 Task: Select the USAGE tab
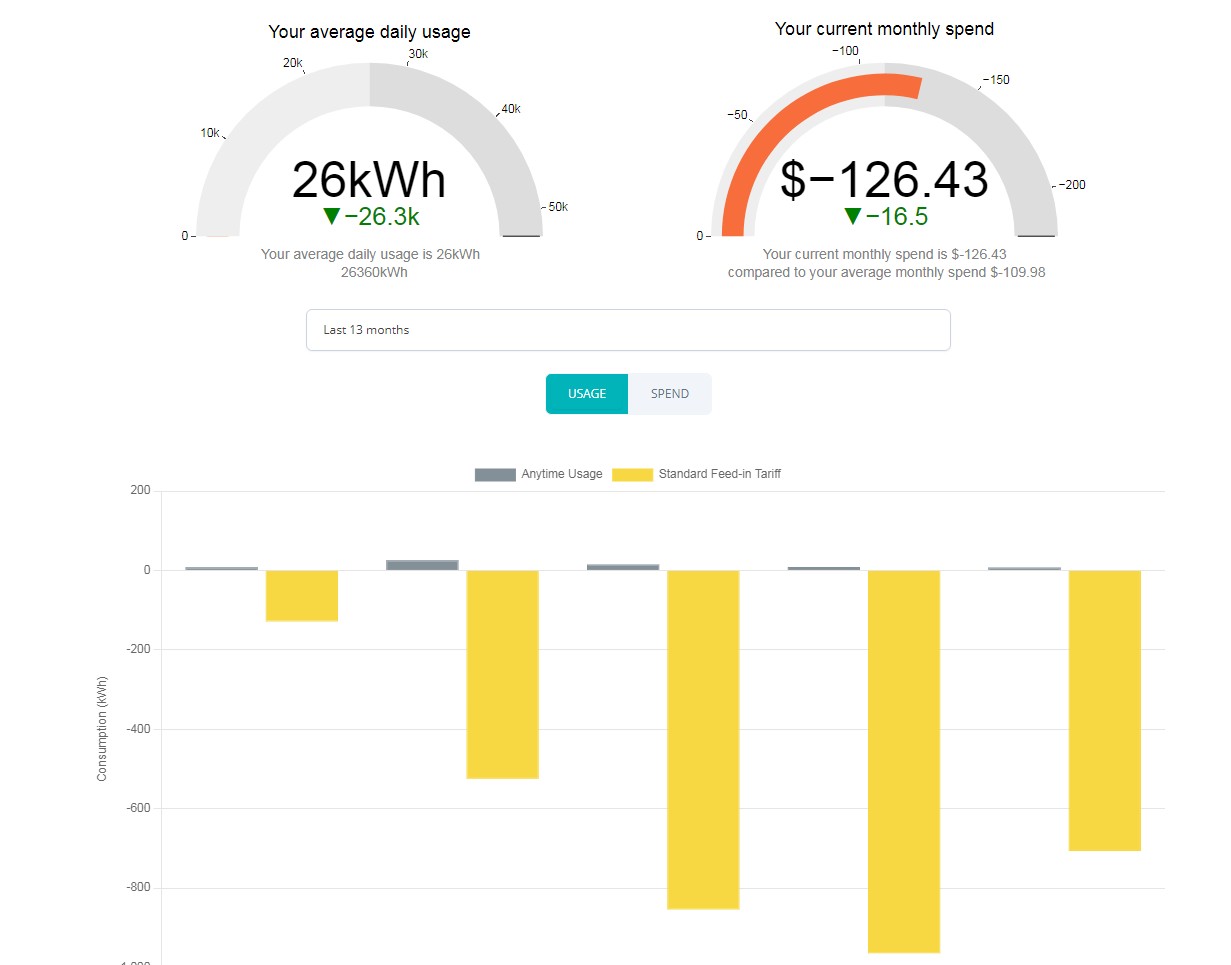click(587, 394)
